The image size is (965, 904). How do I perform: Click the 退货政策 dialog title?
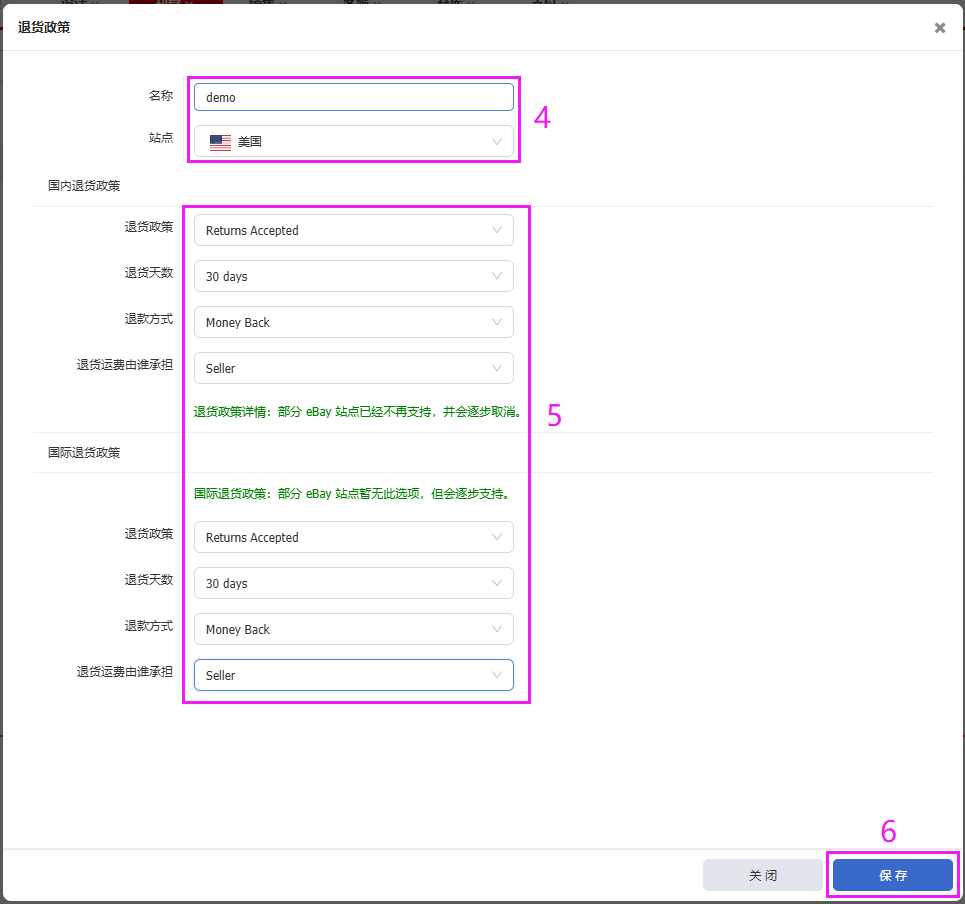[44, 27]
